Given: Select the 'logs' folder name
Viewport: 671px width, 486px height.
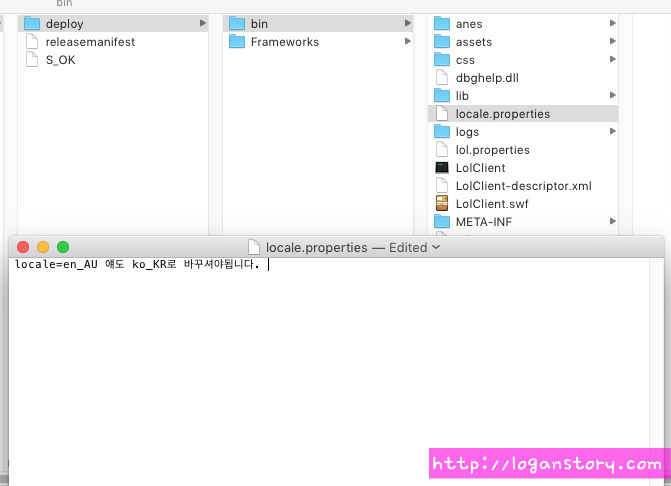Looking at the screenshot, I should click(467, 132).
